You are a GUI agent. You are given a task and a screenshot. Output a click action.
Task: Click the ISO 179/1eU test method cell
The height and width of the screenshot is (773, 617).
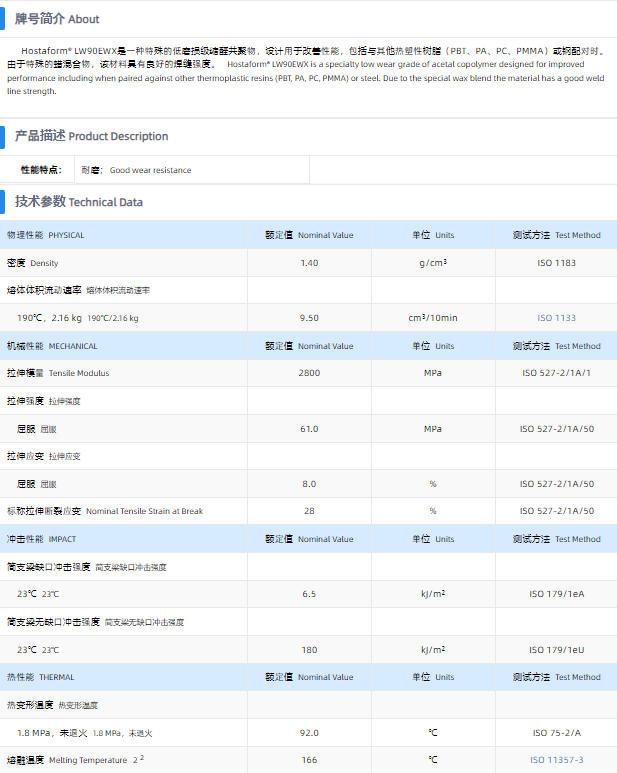(x=556, y=649)
